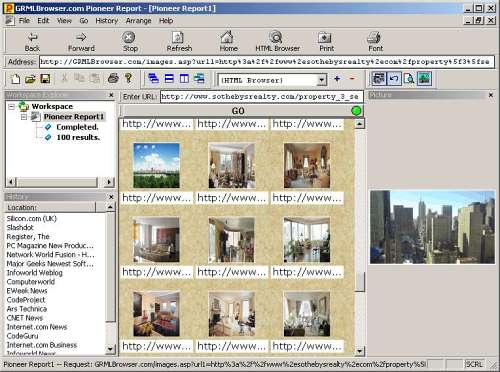Select 'Ars Technica' in history list
The height and width of the screenshot is (372, 500).
27,309
